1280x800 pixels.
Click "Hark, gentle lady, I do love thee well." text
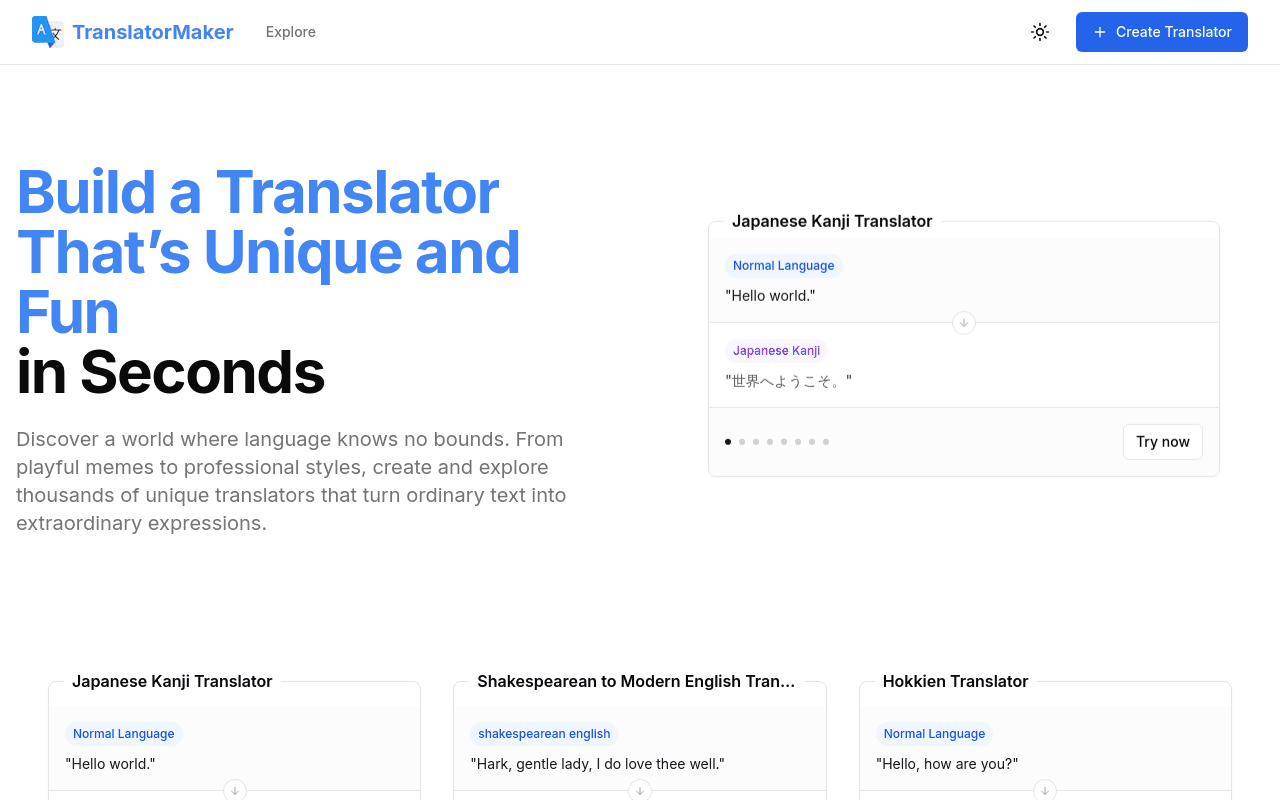[598, 764]
